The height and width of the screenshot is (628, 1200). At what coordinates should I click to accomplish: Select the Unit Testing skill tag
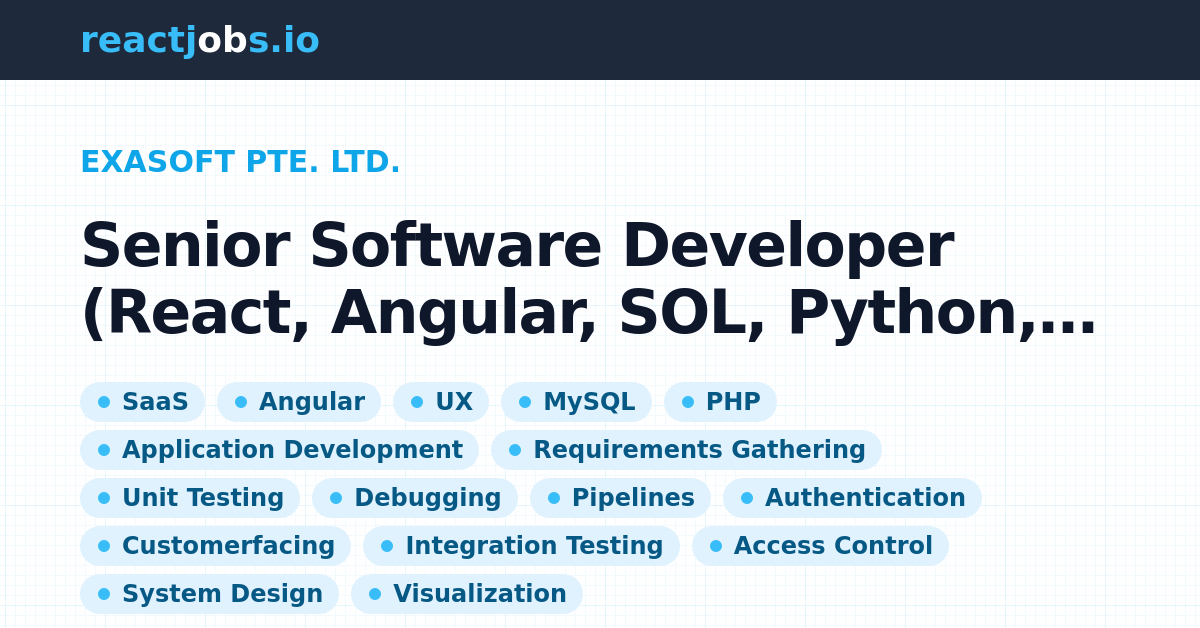coord(190,498)
